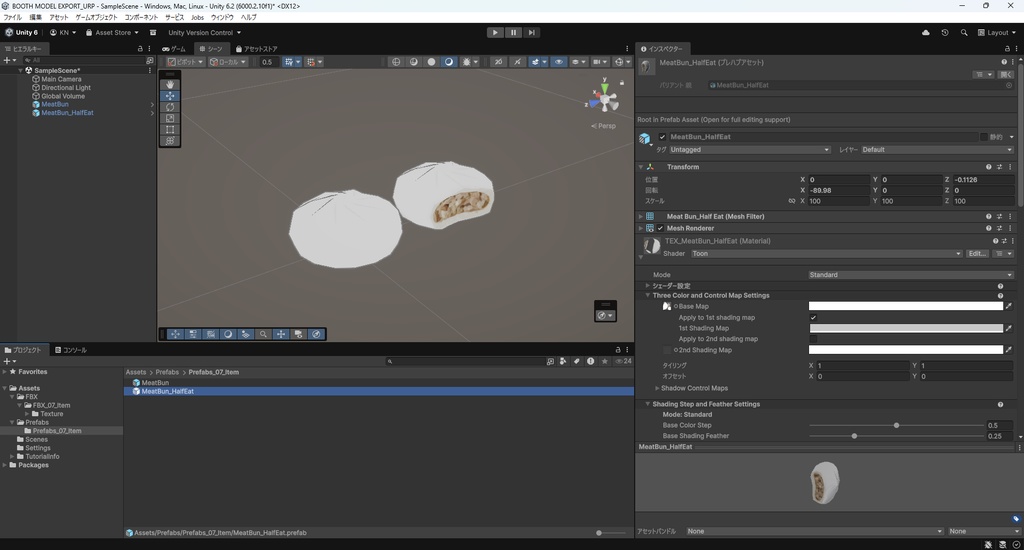Viewport: 1024px width, 550px height.
Task: Toggle Apply to 1st shading map checkbox
Action: coord(813,317)
